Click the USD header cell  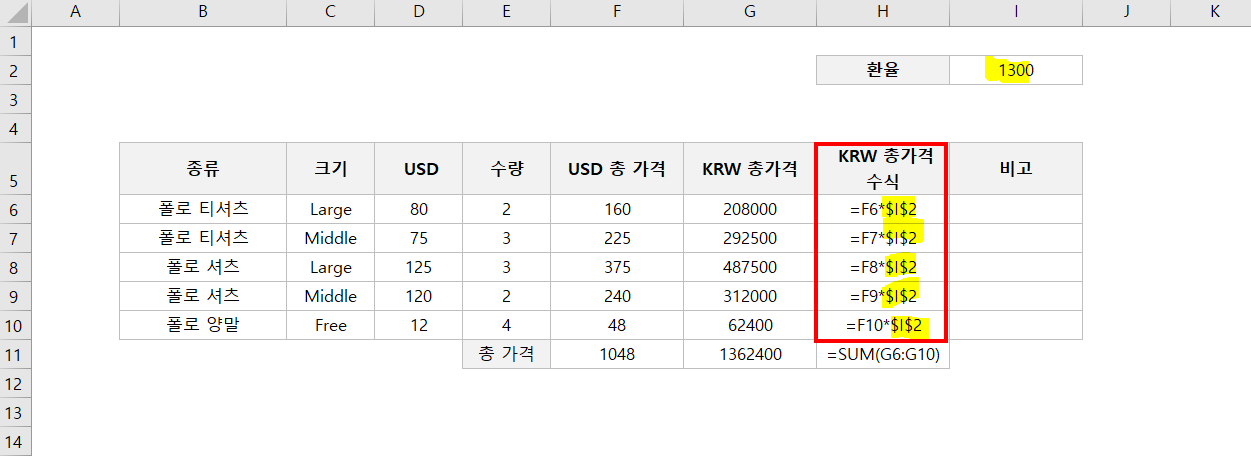[420, 168]
